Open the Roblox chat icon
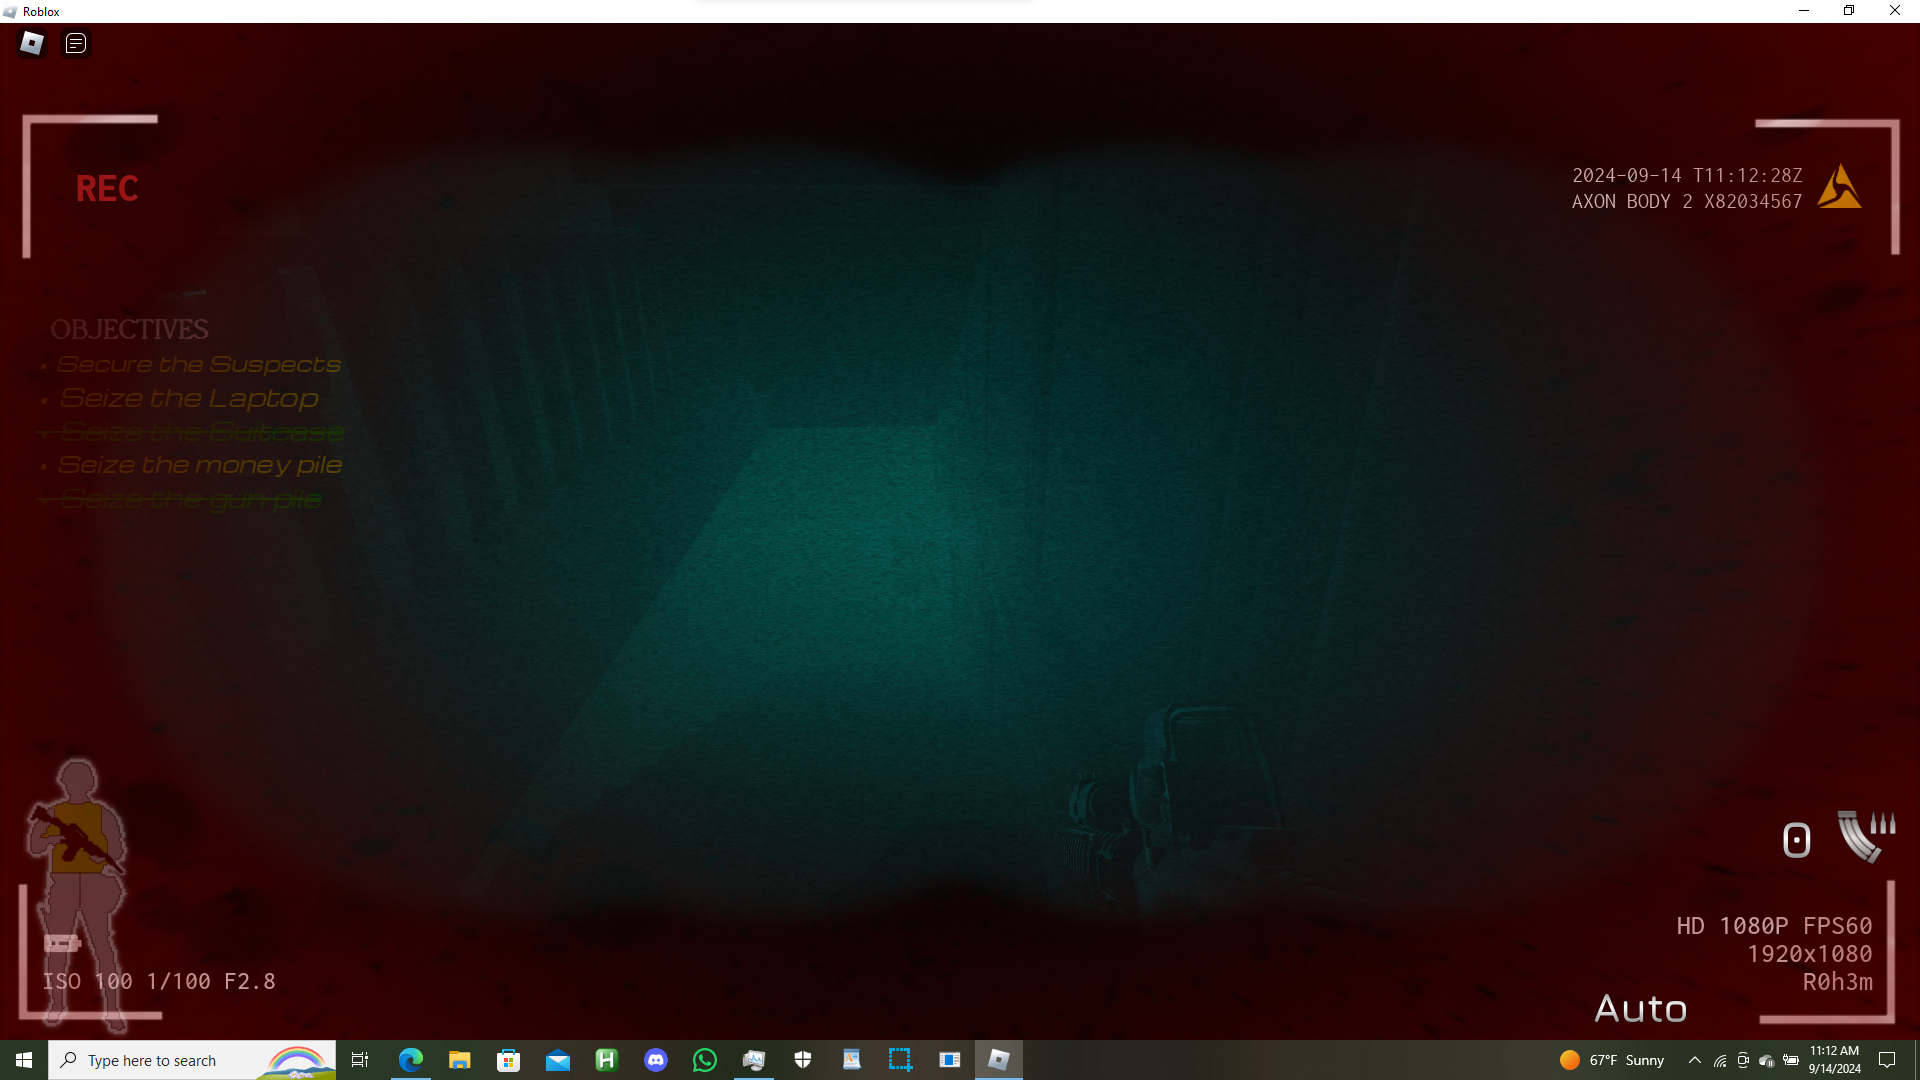This screenshot has height=1080, width=1920. (76, 43)
